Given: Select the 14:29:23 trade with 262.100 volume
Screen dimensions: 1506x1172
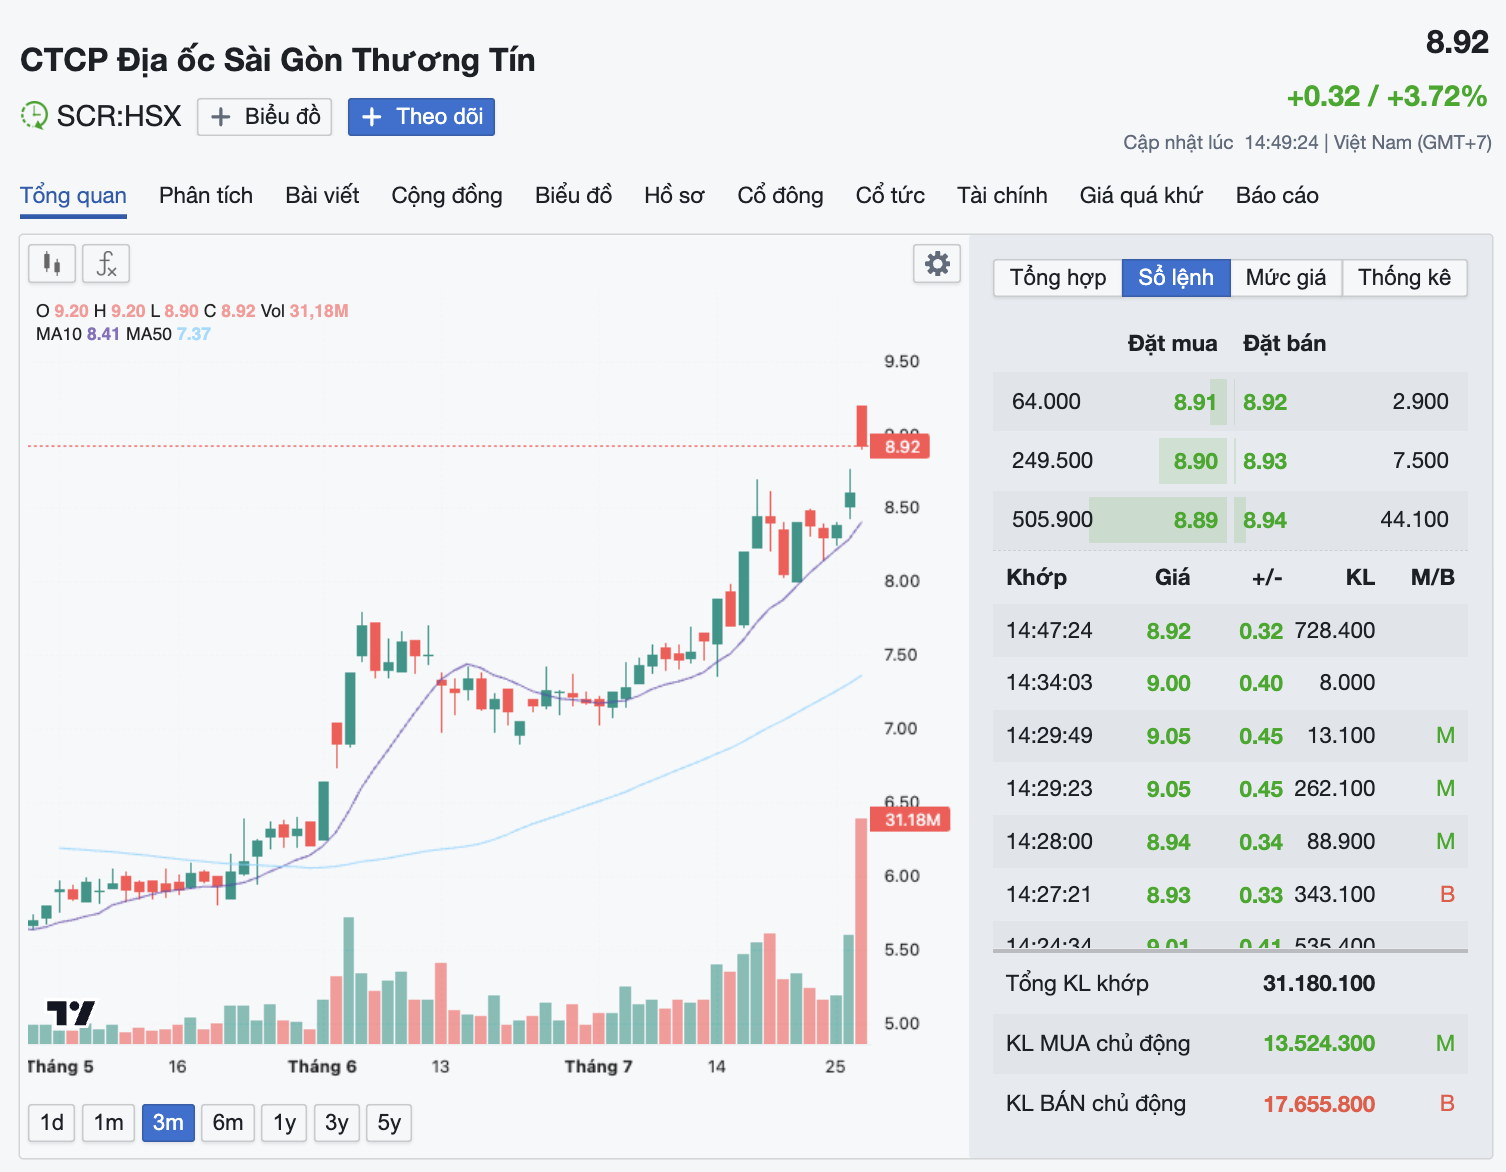Looking at the screenshot, I should [1230, 789].
